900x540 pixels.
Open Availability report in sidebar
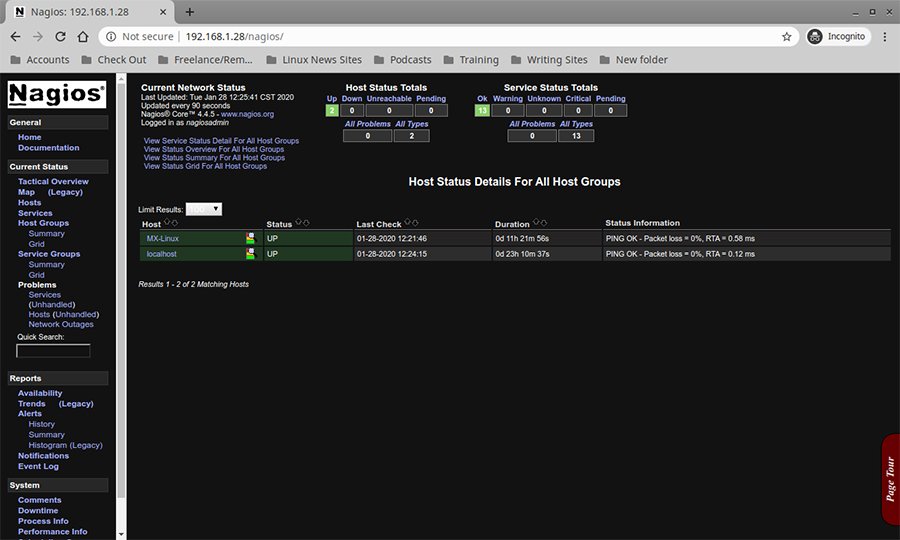pyautogui.click(x=40, y=393)
